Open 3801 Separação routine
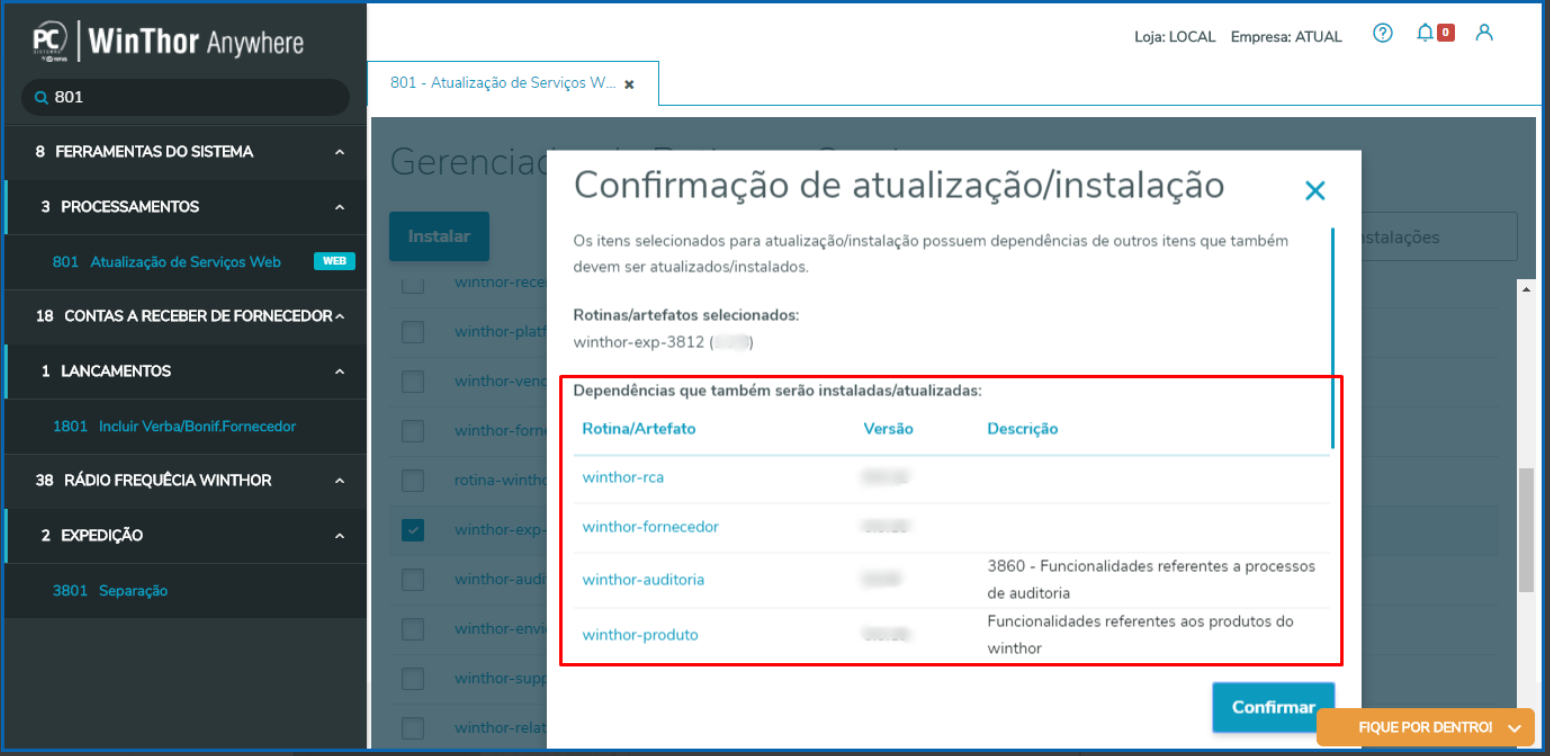This screenshot has height=756, width=1550. (x=110, y=591)
